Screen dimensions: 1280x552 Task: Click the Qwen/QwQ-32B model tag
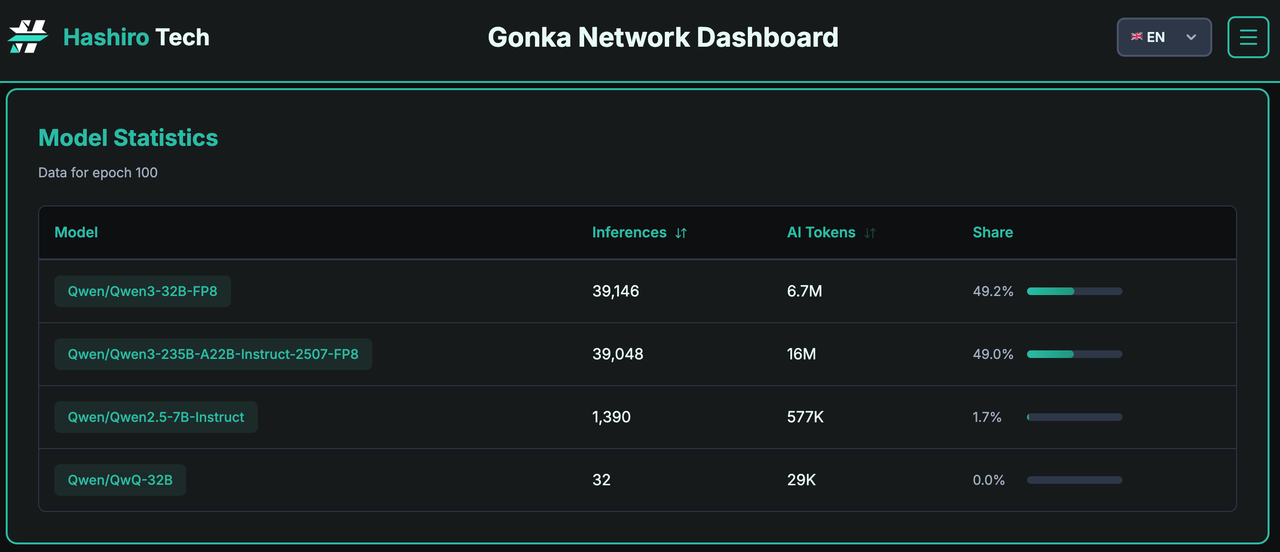pos(120,480)
